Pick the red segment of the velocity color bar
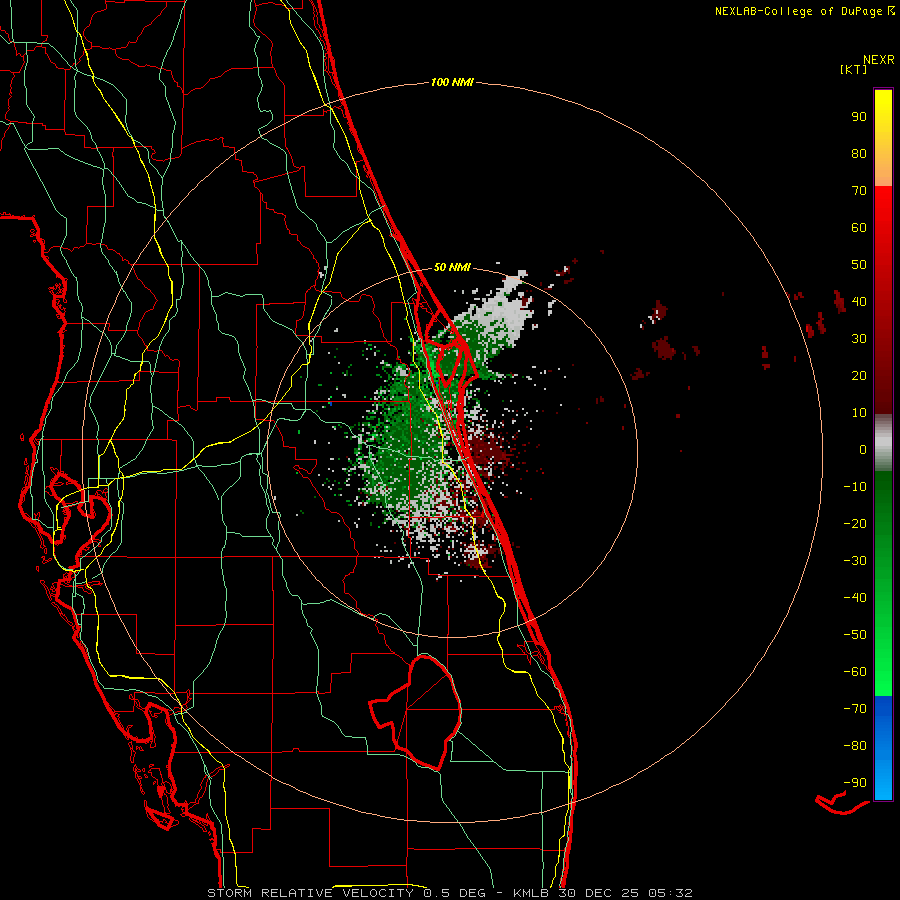The height and width of the screenshot is (900, 900). pos(883,300)
